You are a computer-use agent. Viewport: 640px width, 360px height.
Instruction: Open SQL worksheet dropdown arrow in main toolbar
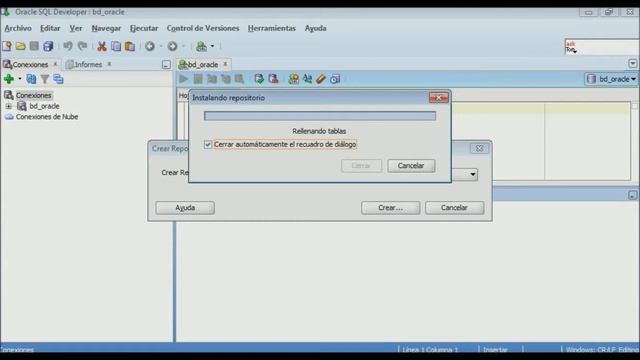(x=212, y=46)
